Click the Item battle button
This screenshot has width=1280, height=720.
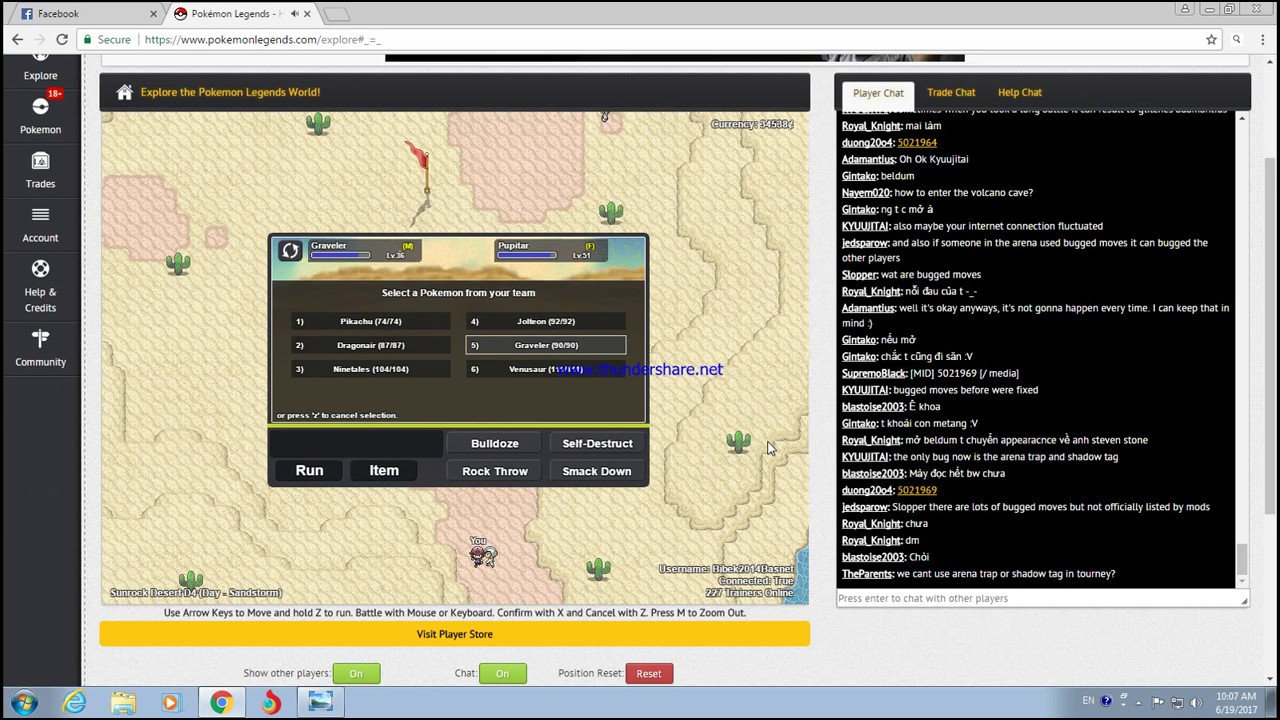[384, 471]
